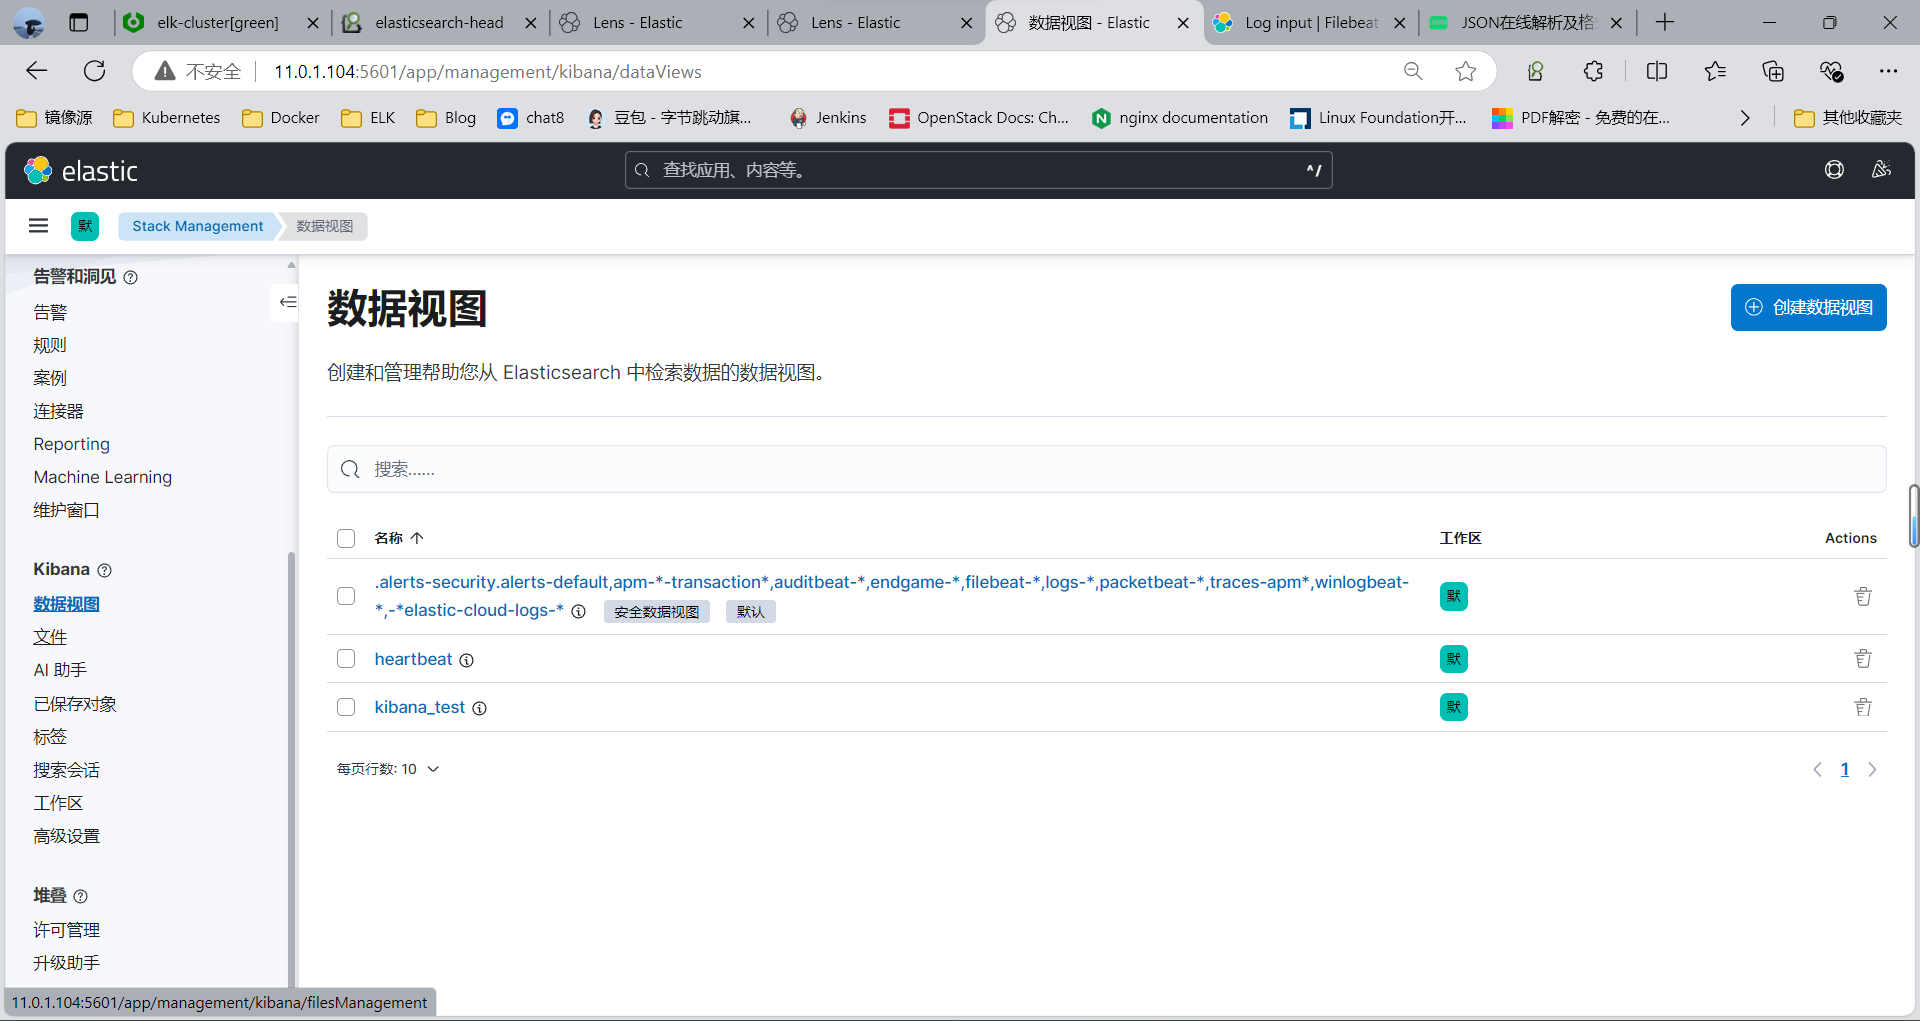
Task: Open the Blog bookmark folder
Action: coord(446,118)
